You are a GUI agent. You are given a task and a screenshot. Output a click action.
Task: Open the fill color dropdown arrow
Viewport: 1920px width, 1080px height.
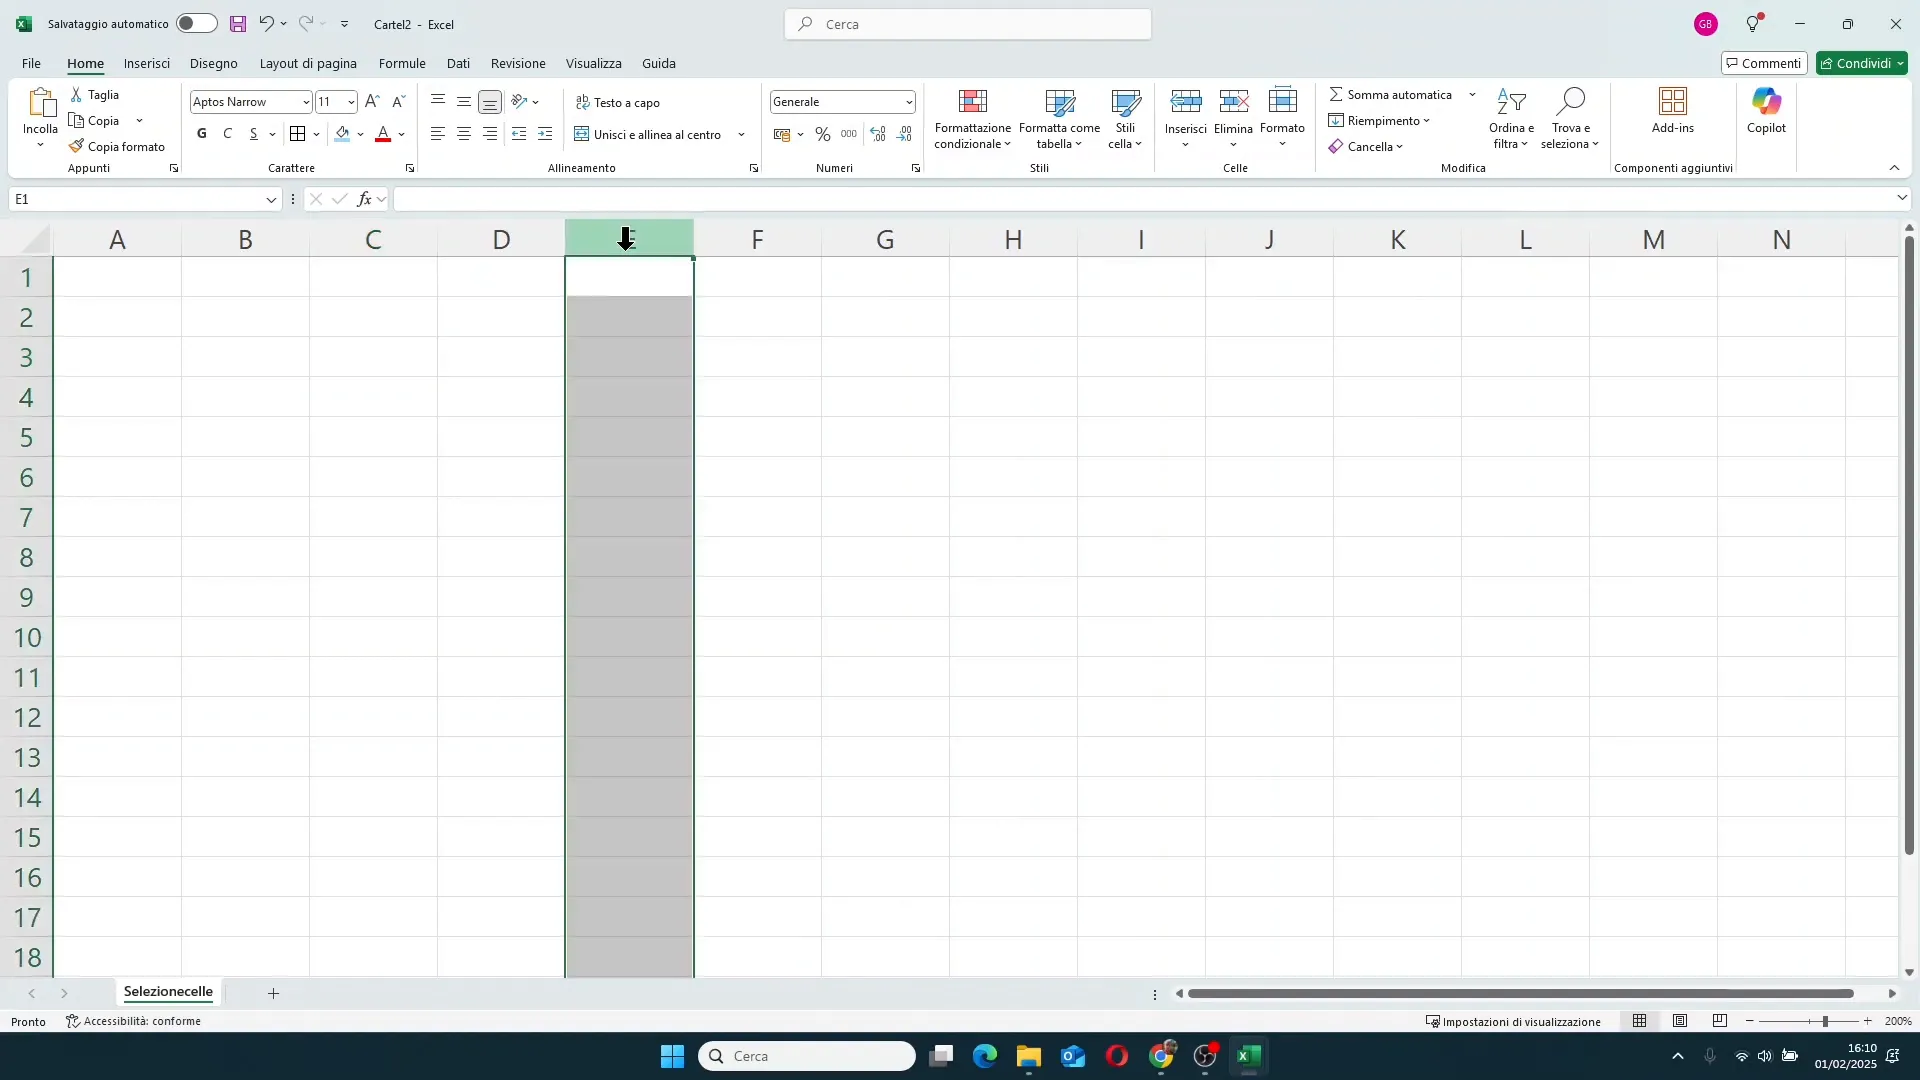click(x=361, y=134)
